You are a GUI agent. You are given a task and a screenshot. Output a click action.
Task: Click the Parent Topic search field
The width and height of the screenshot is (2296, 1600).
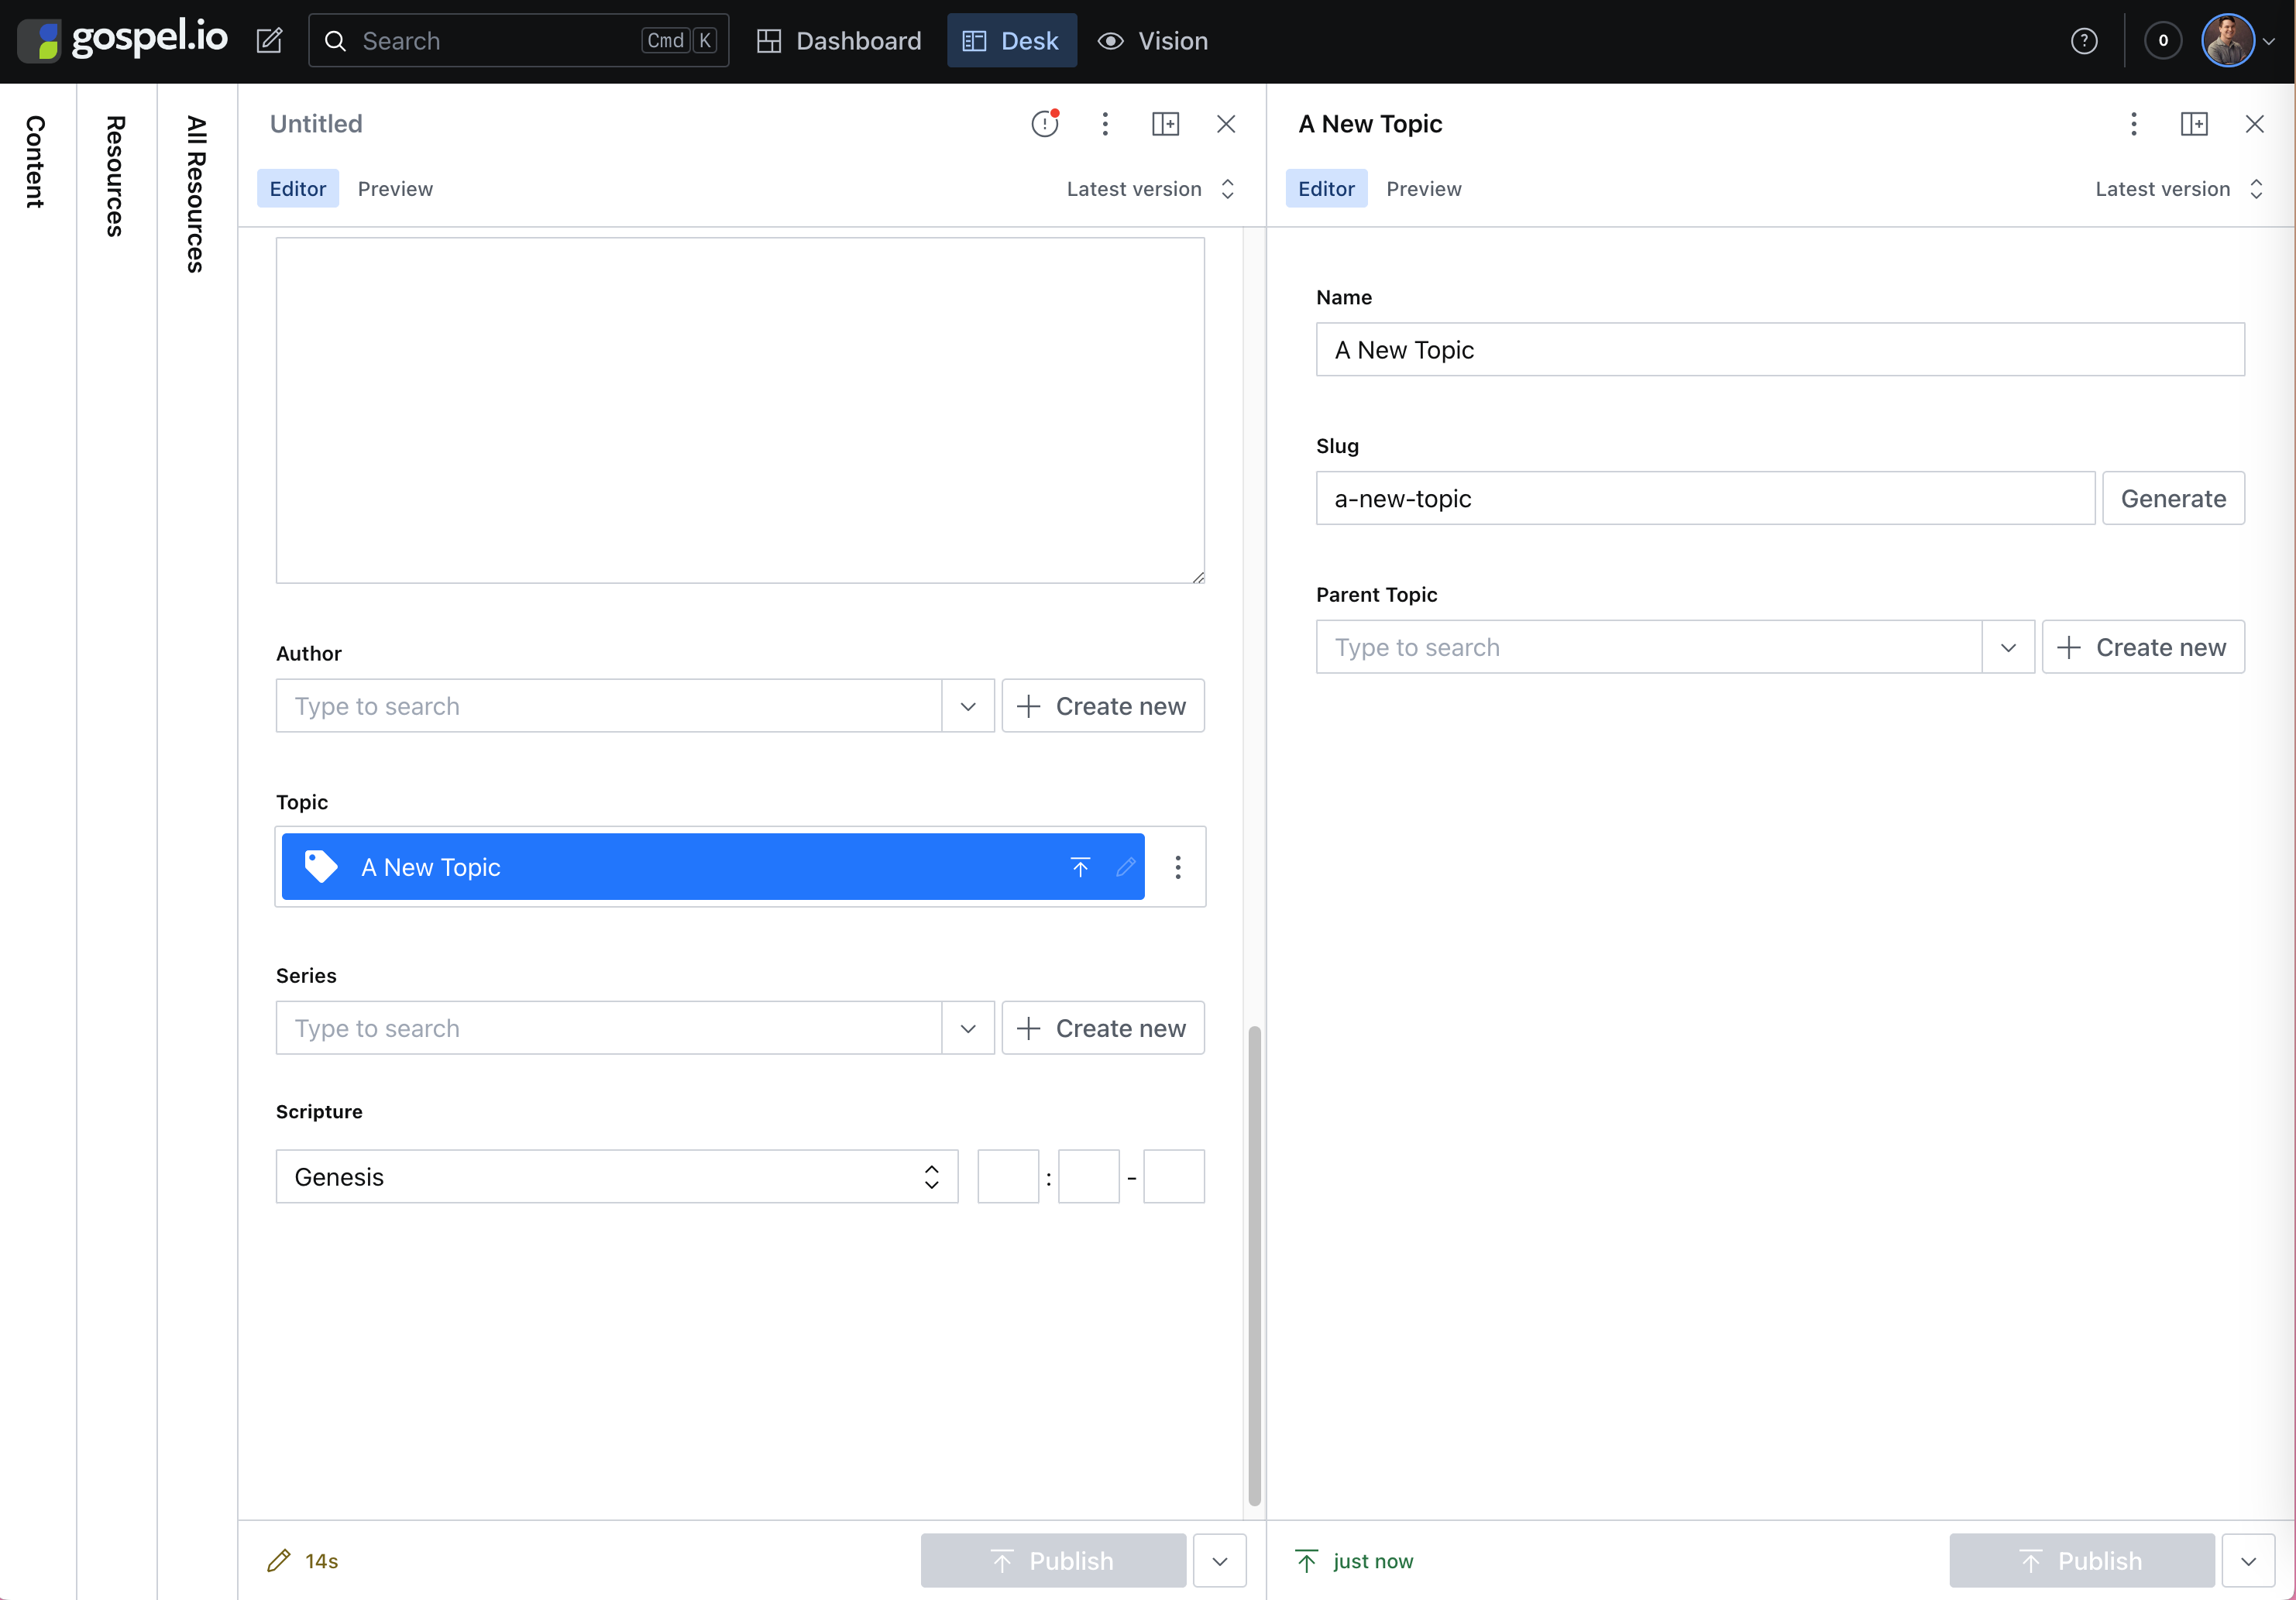coord(1649,647)
